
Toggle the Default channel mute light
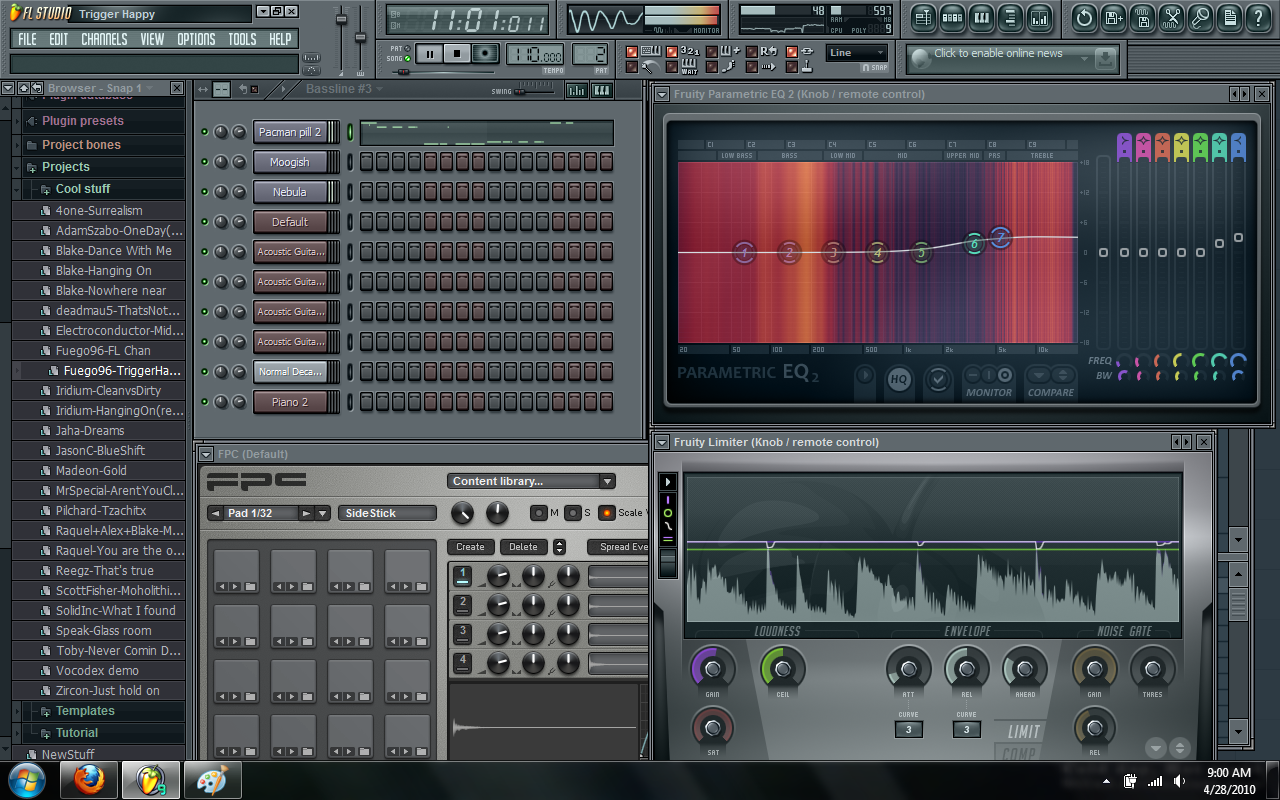(x=204, y=222)
